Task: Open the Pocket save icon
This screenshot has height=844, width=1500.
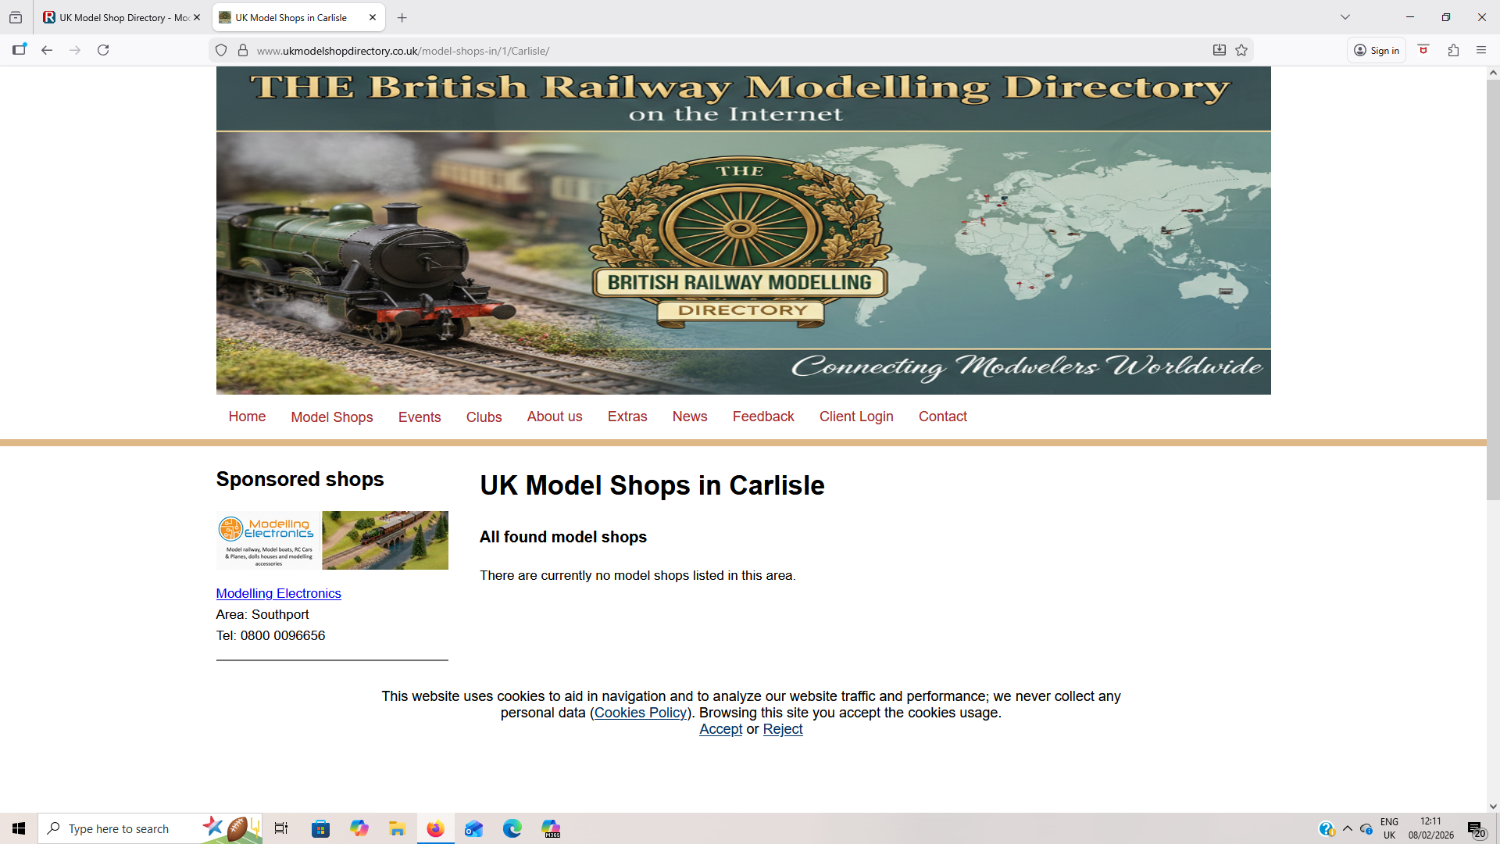Action: point(1424,50)
